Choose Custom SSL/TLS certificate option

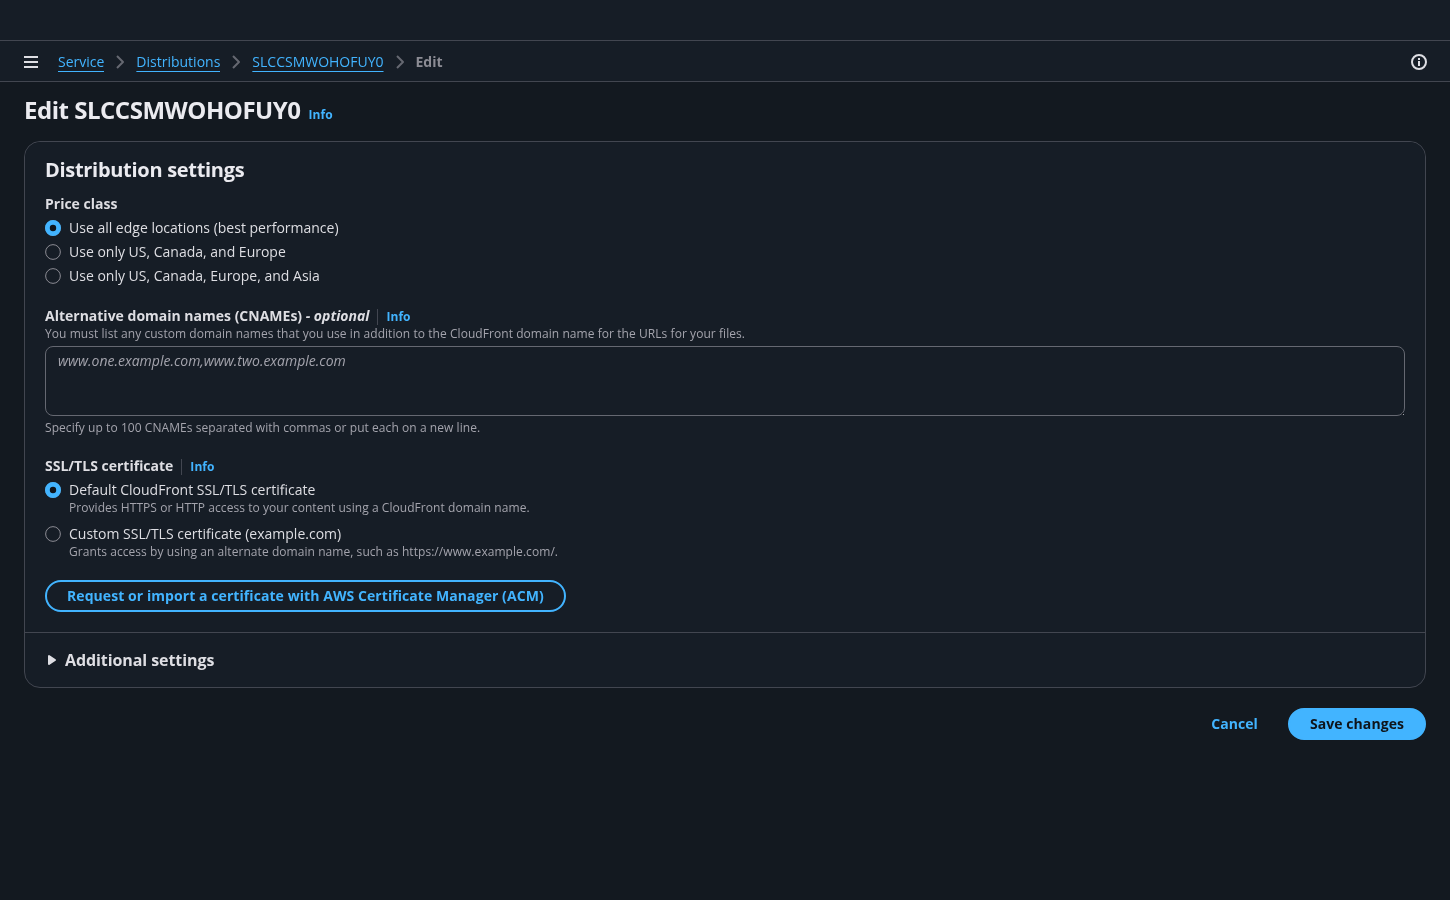click(53, 534)
